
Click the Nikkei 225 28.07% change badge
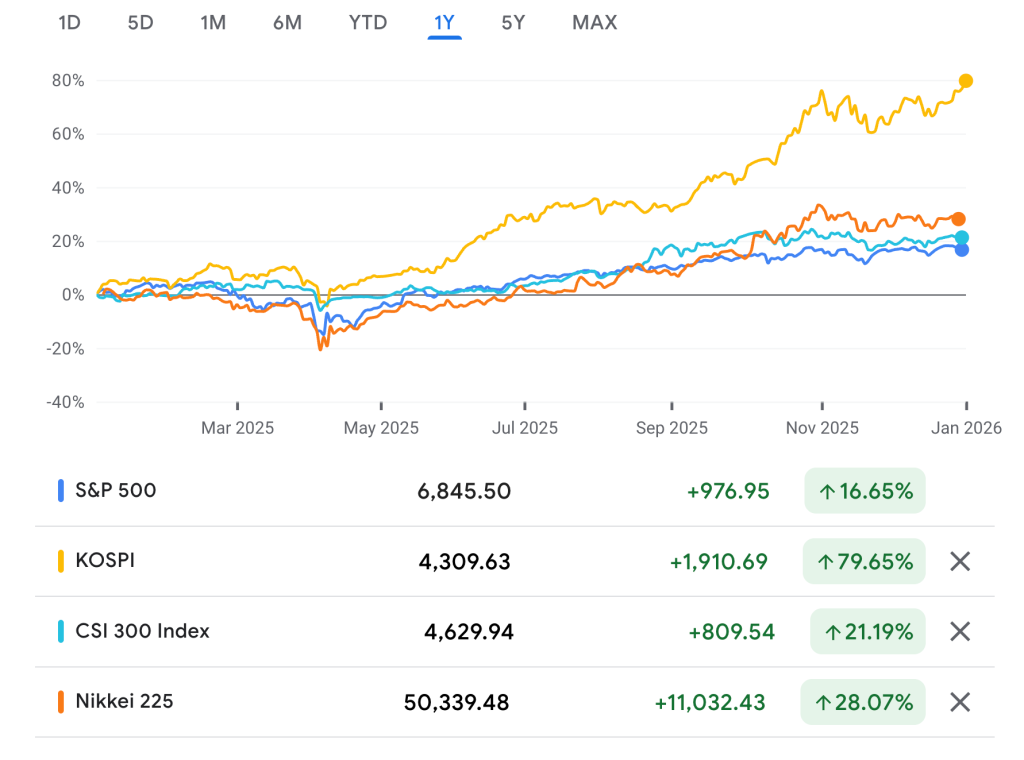(863, 702)
